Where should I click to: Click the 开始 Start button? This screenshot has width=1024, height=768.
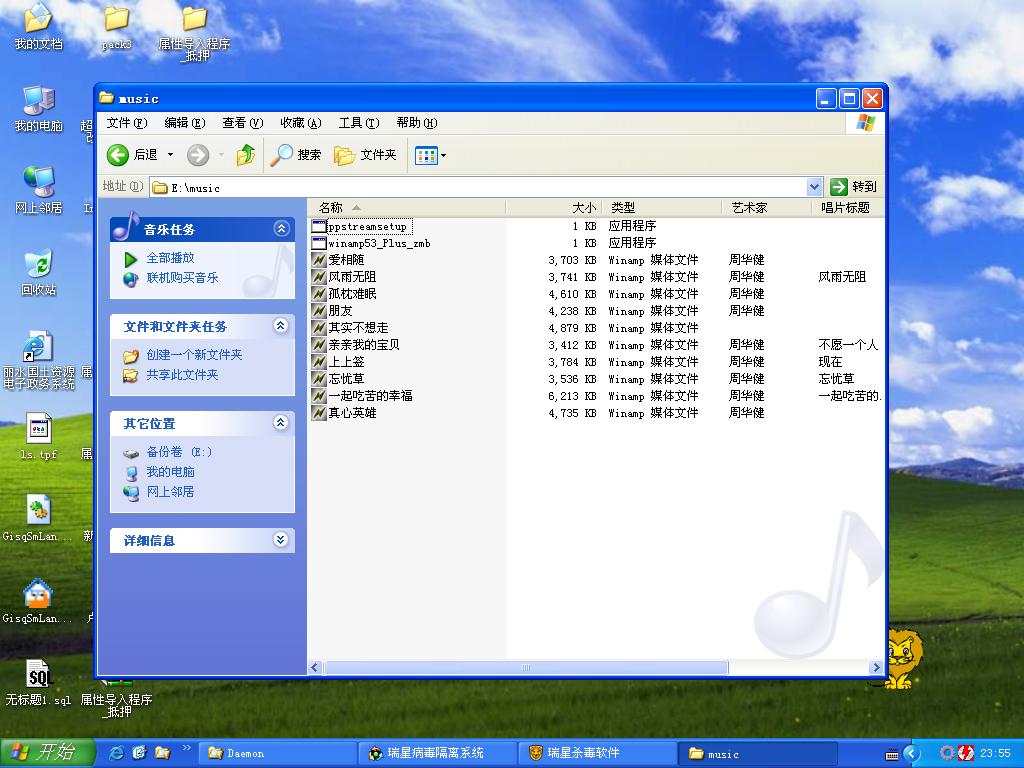[x=47, y=753]
